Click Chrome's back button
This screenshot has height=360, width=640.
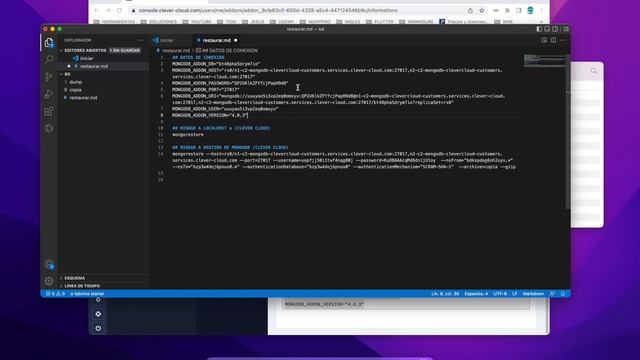(x=96, y=11)
